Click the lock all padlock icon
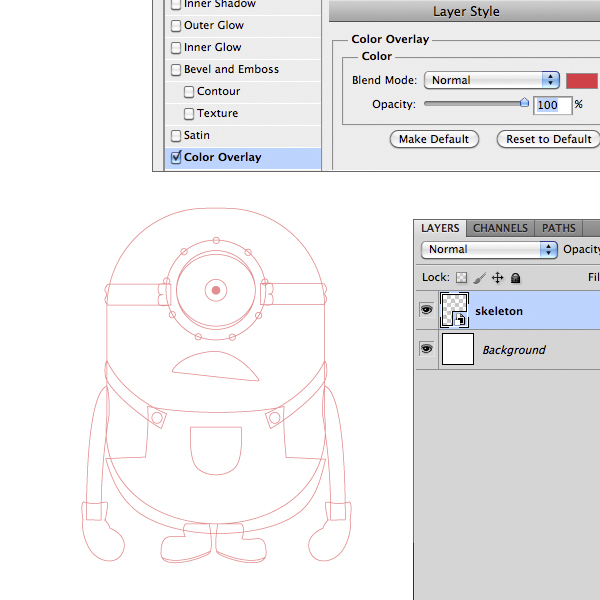The height and width of the screenshot is (600, 600). point(515,277)
